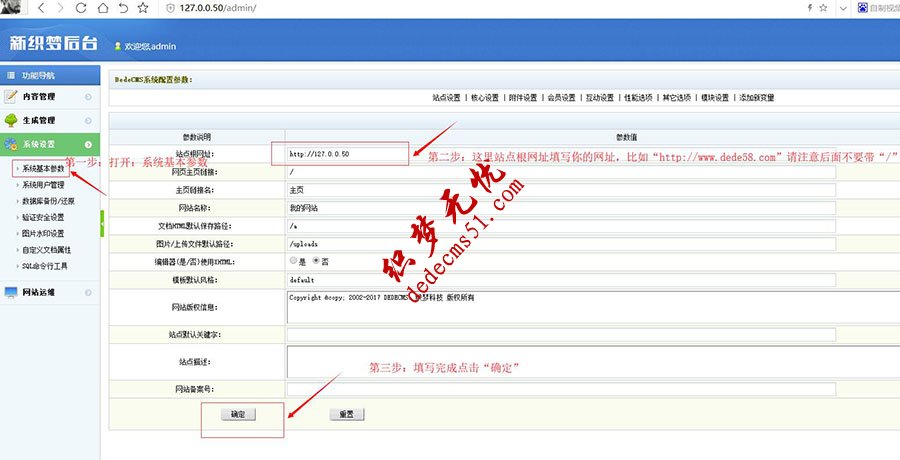Image resolution: width=900 pixels, height=460 pixels.
Task: Switch to the 附件设置 tab
Action: coord(523,98)
